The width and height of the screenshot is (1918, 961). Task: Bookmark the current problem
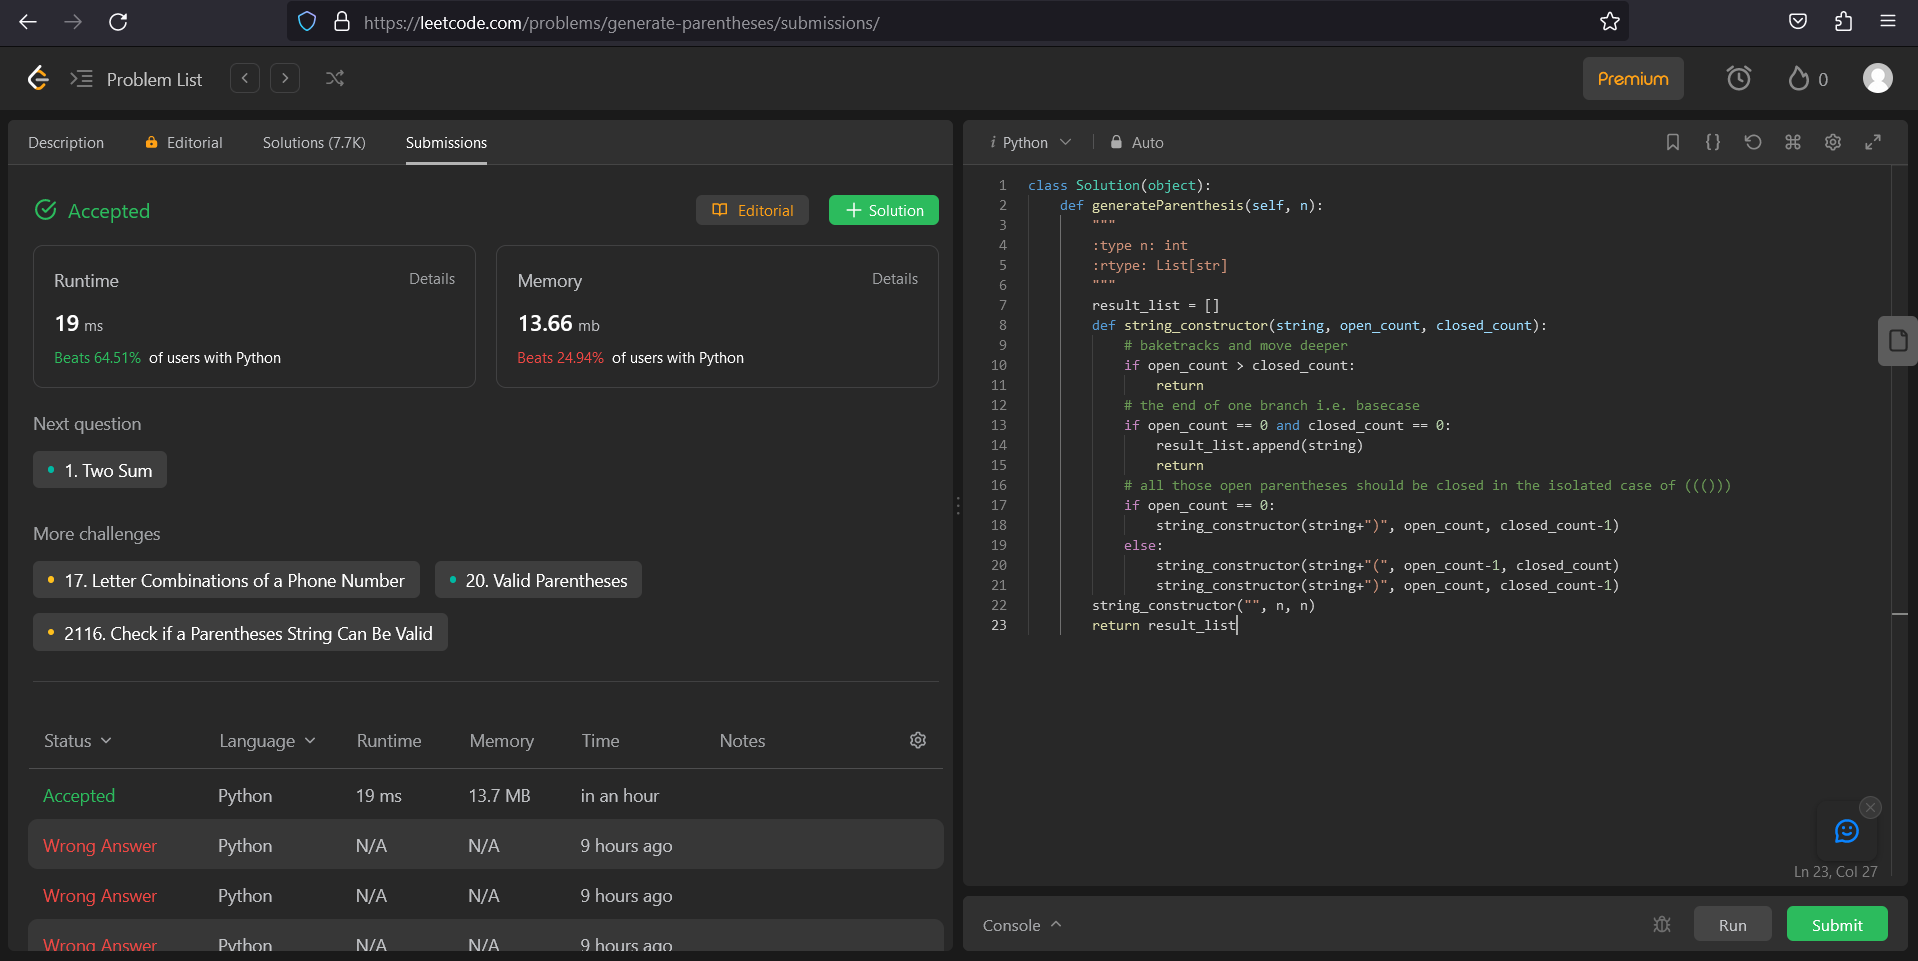coord(1672,142)
